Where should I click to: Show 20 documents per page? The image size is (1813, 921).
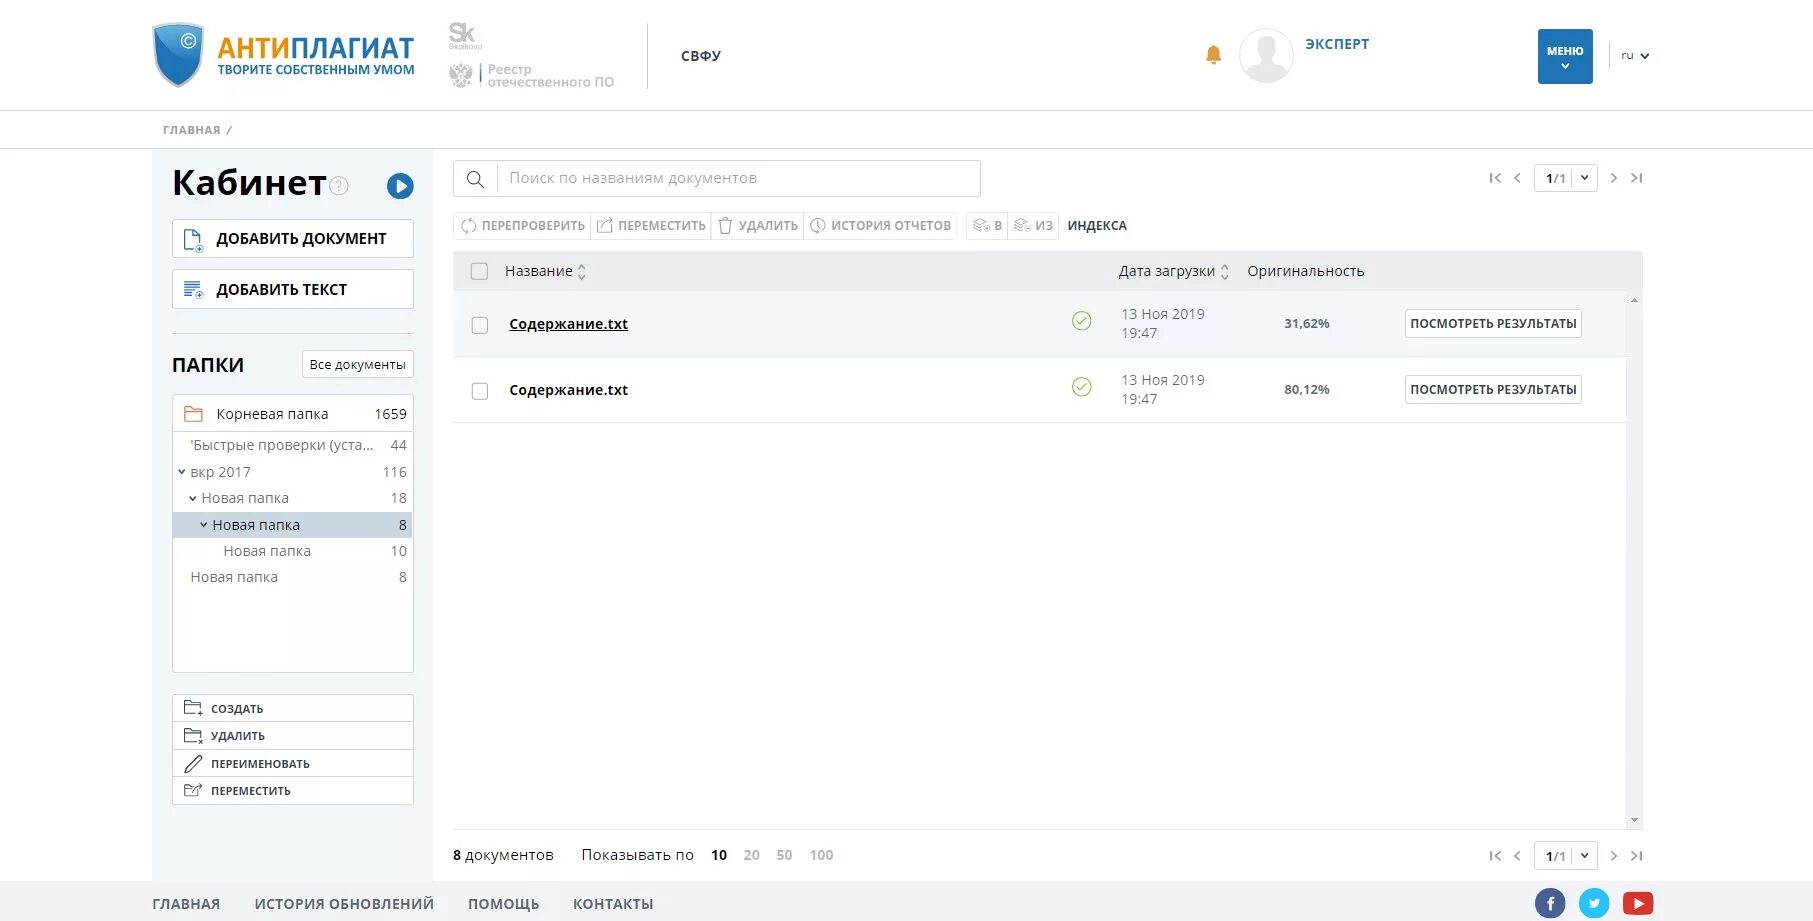(752, 856)
